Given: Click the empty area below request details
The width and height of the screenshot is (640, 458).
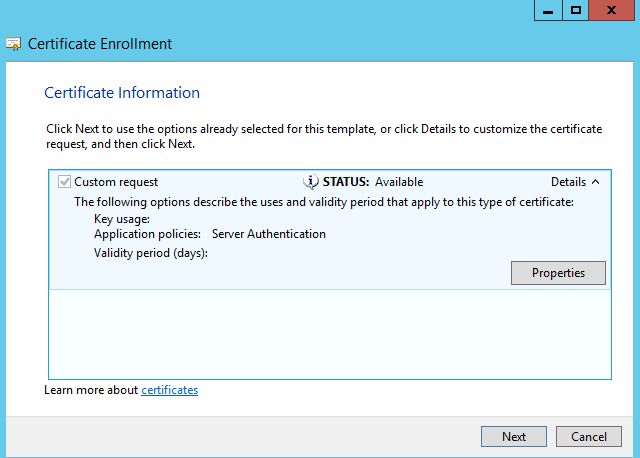Looking at the screenshot, I should coord(330,334).
